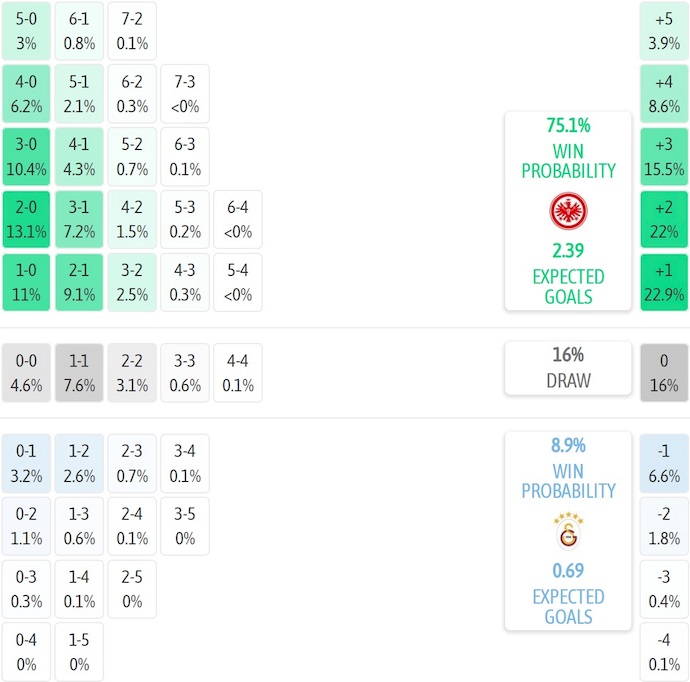
Task: Choose the 3-0 score box
Action: [x=26, y=156]
